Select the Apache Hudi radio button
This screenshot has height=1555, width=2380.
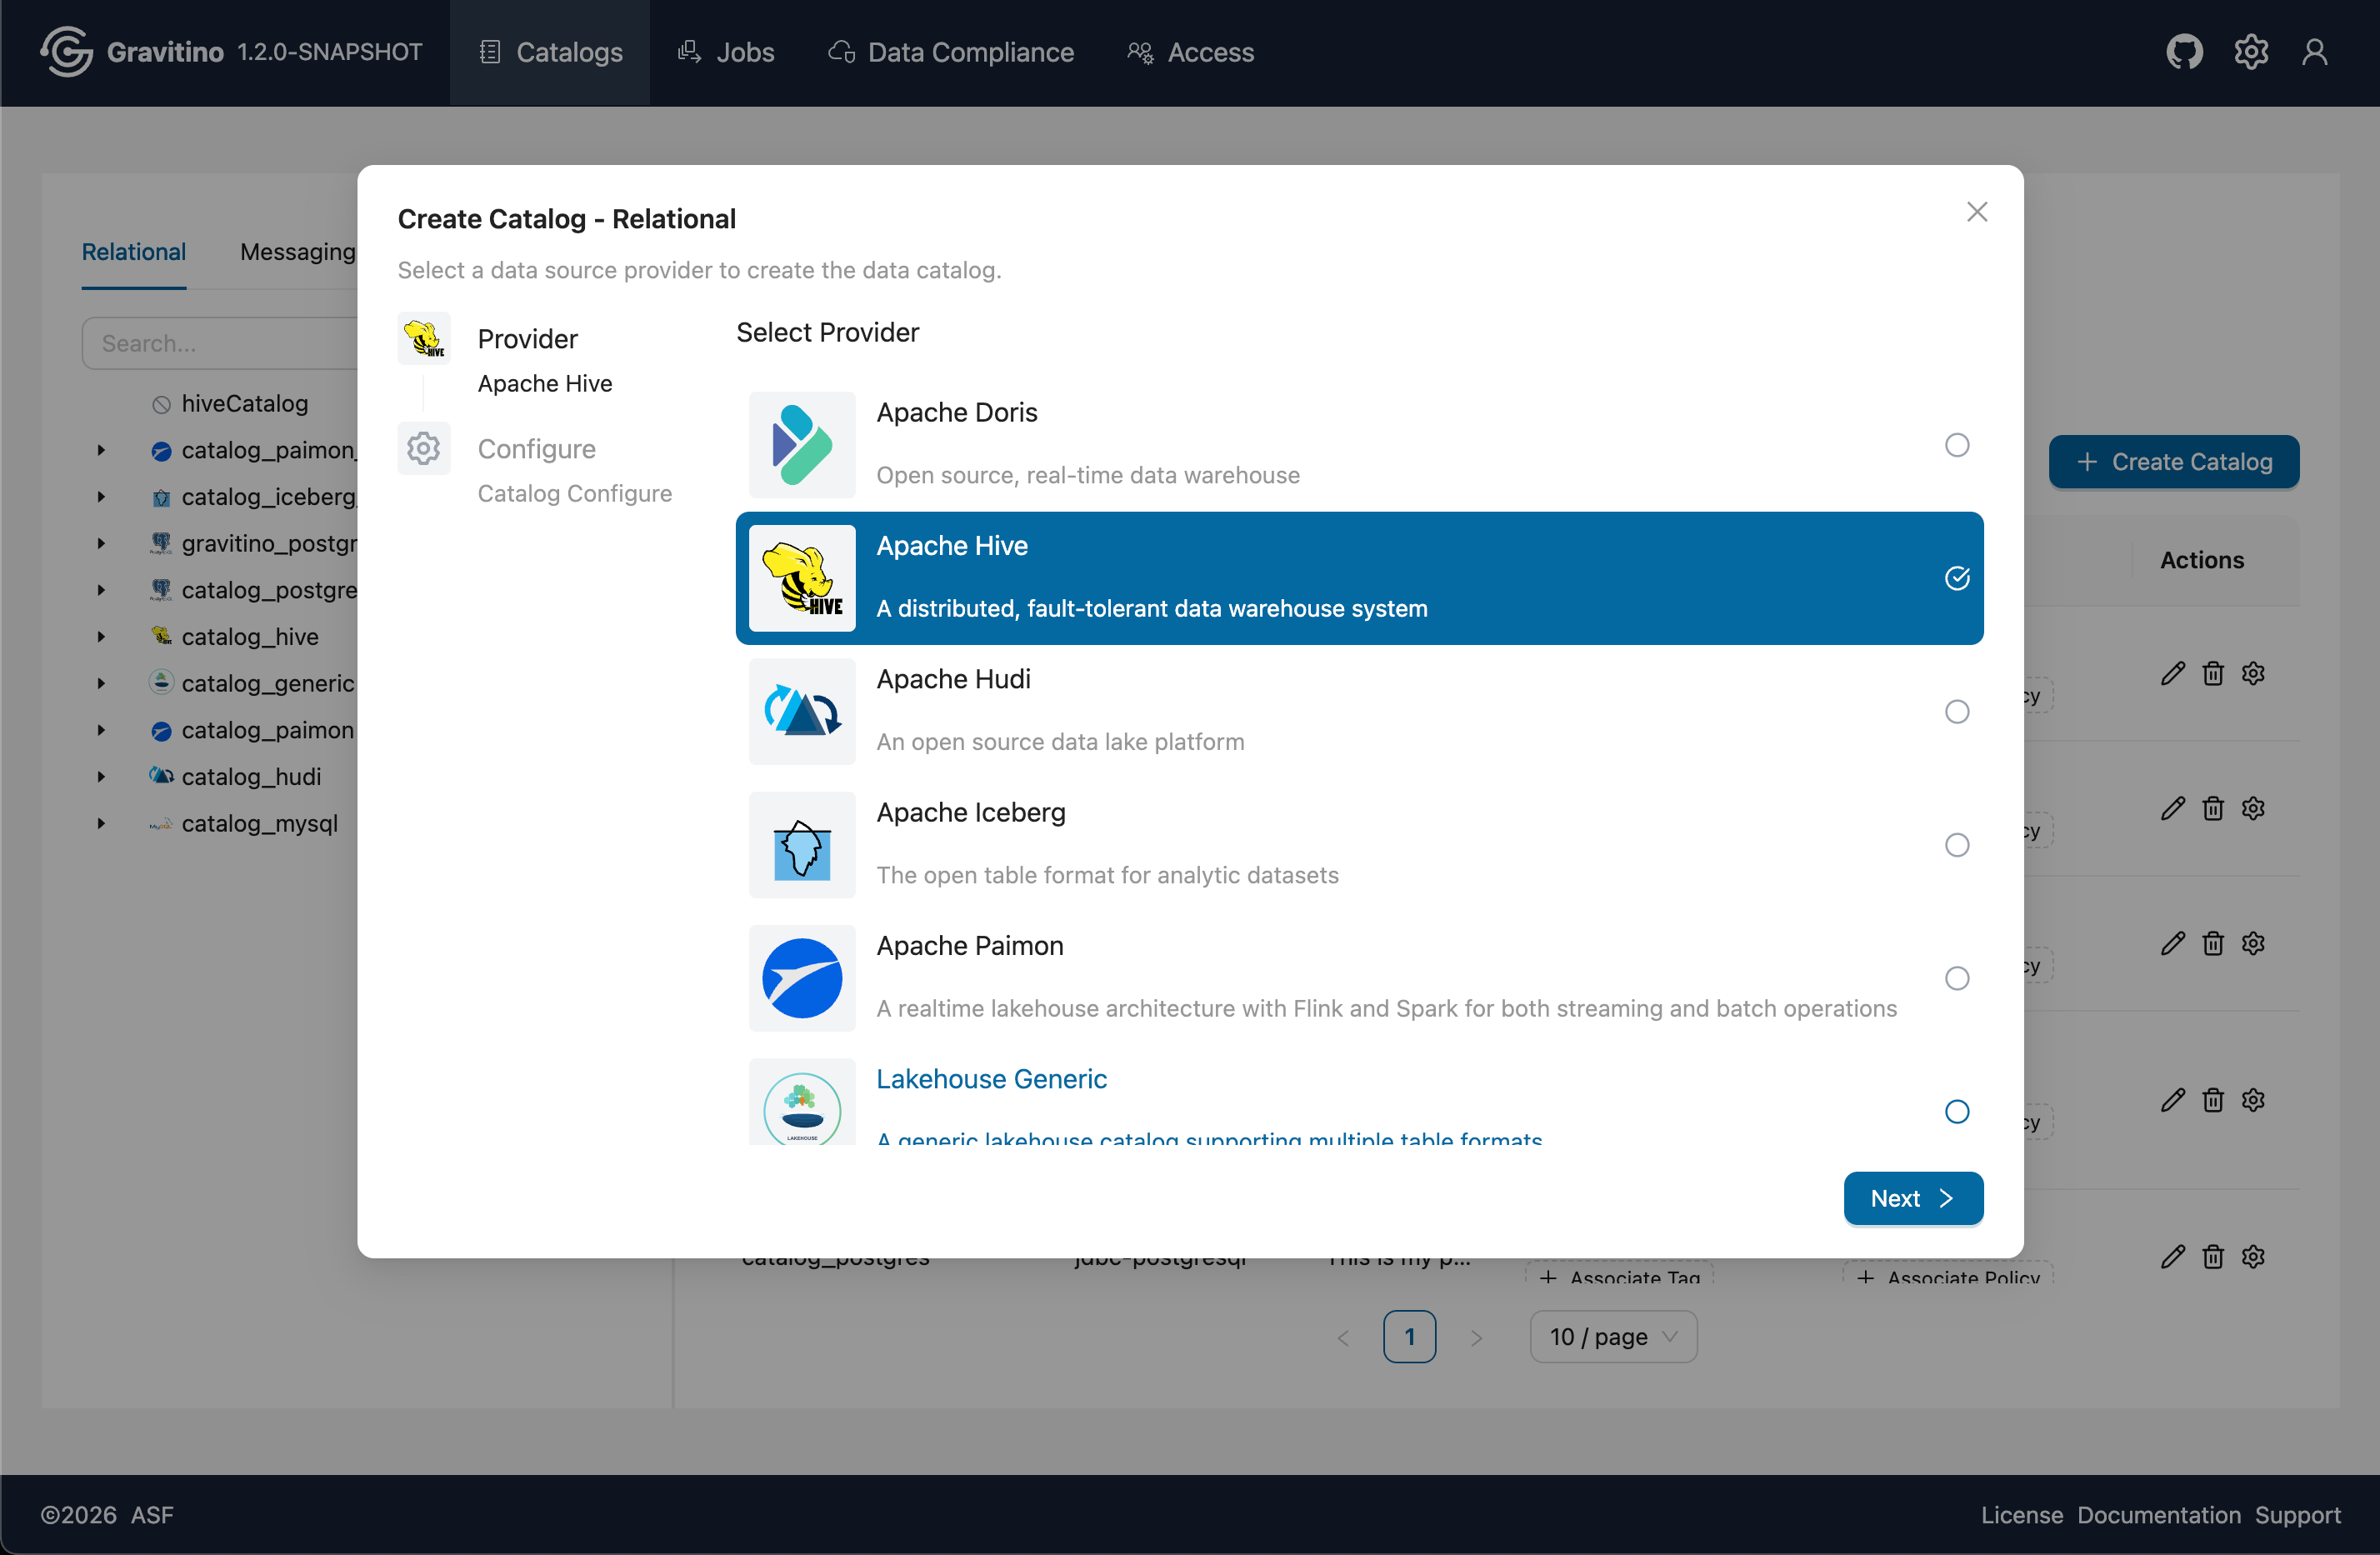(x=1956, y=711)
